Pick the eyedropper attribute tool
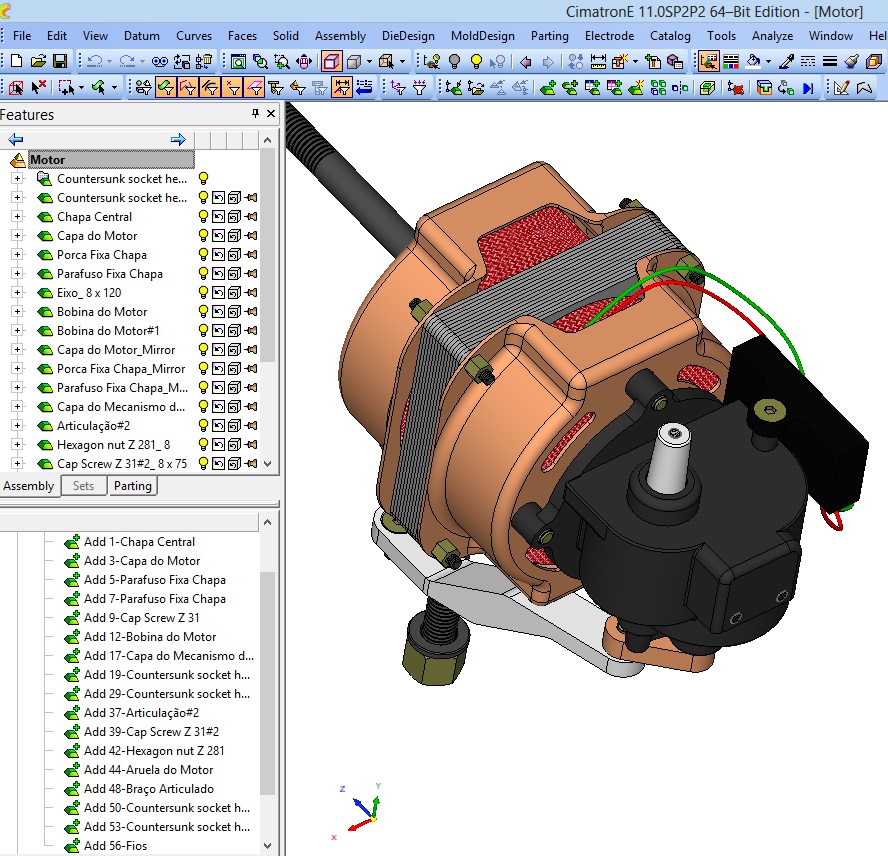This screenshot has height=856, width=888. pyautogui.click(x=786, y=61)
